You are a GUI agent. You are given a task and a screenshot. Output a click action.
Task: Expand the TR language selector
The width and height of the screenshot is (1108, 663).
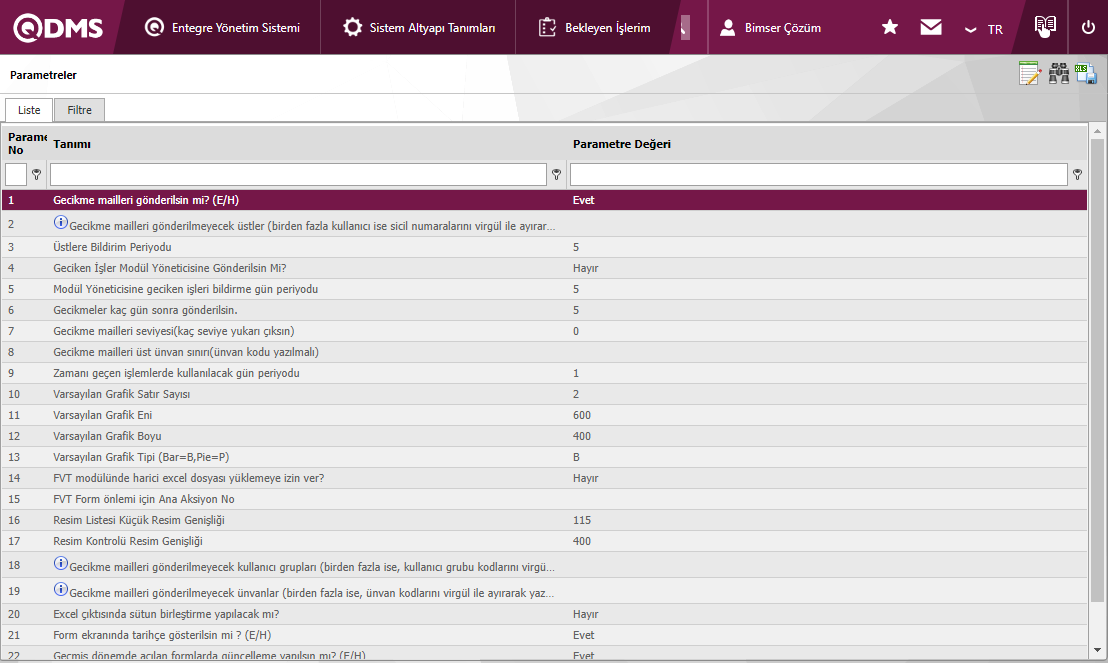coord(983,29)
